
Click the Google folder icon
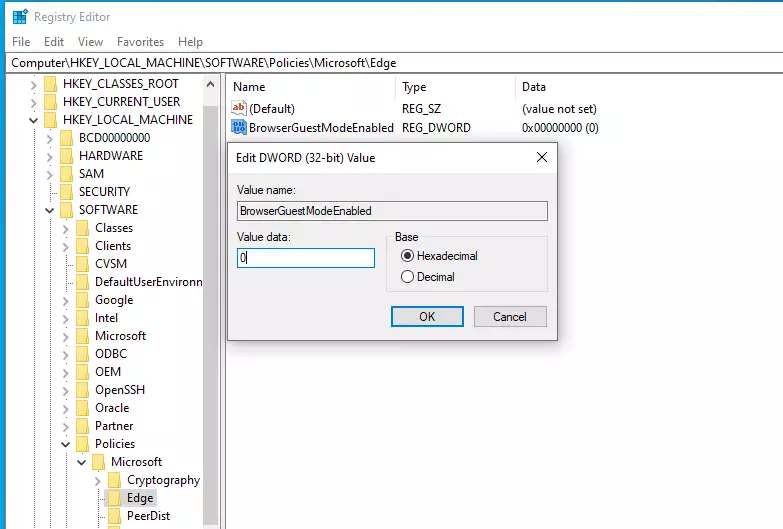[82, 300]
